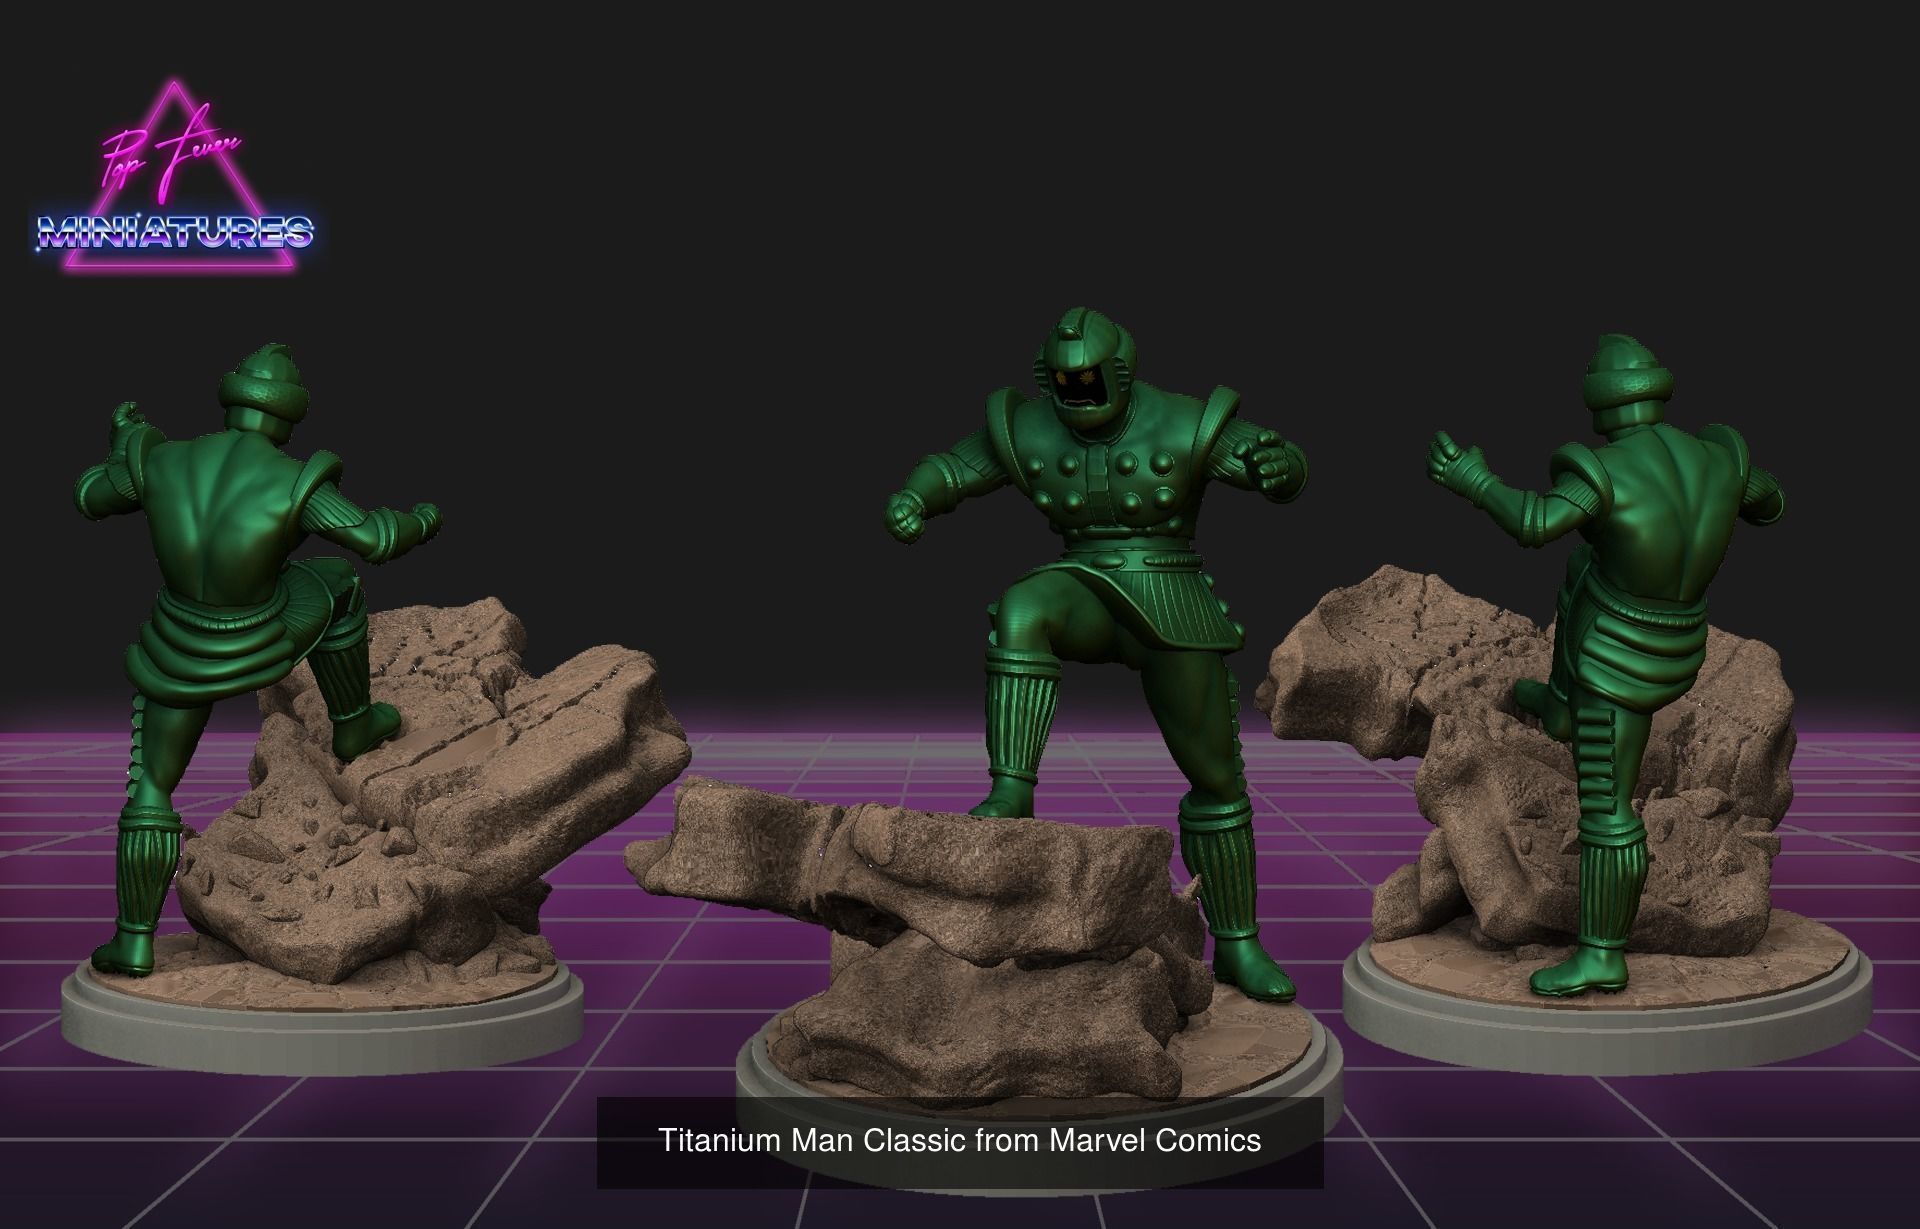
Task: Click caption 'Titanium Man Classic from Marvel Comics'
Action: point(960,1140)
